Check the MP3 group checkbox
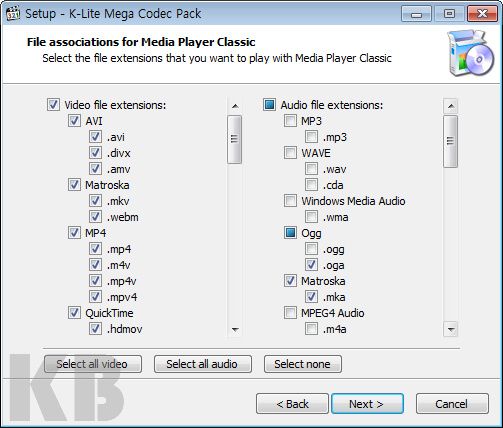 (x=290, y=121)
